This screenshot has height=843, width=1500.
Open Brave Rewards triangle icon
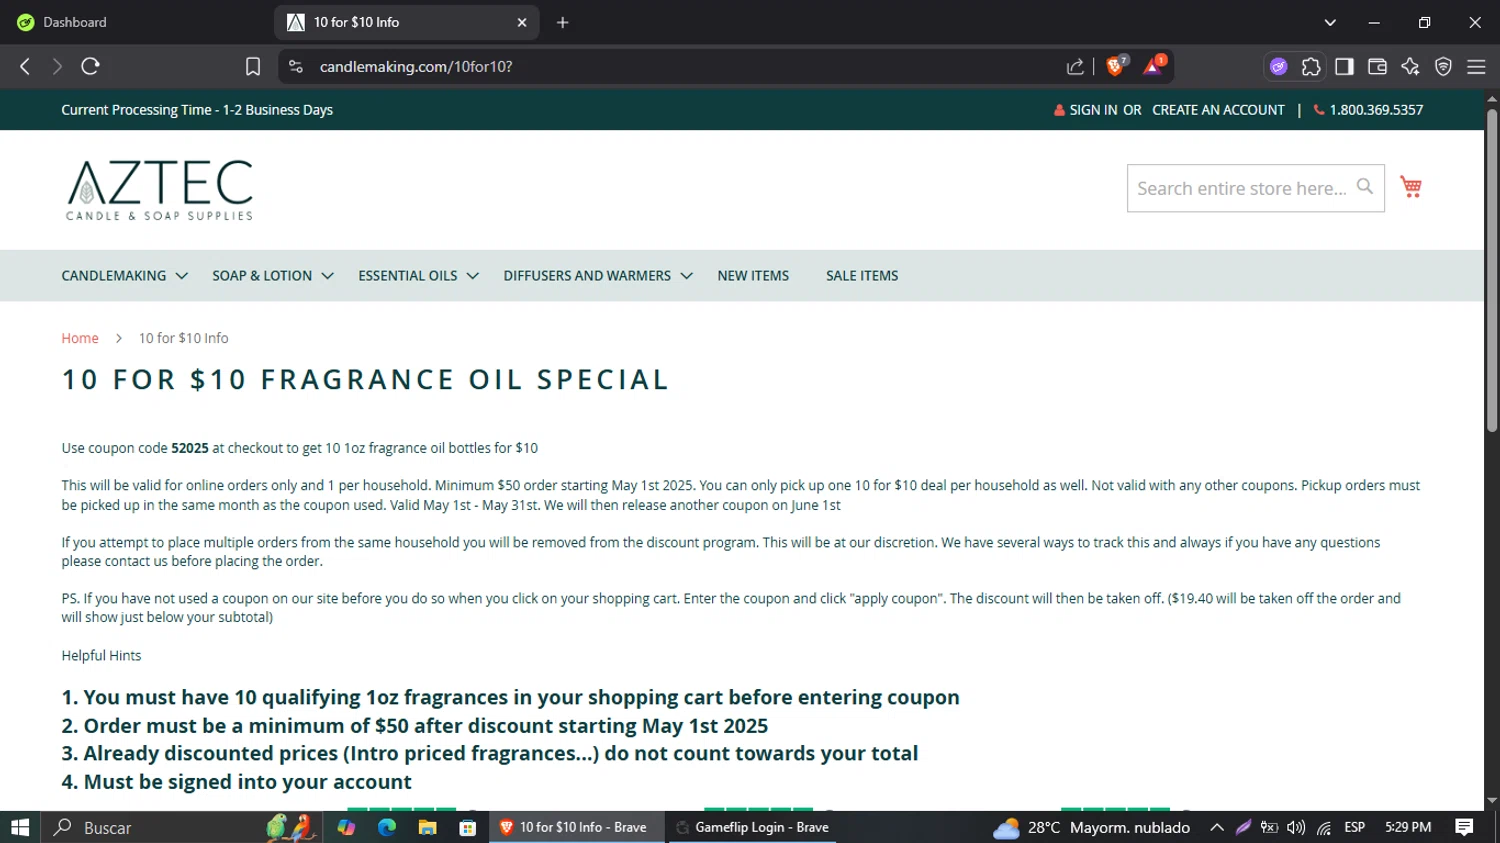point(1153,66)
